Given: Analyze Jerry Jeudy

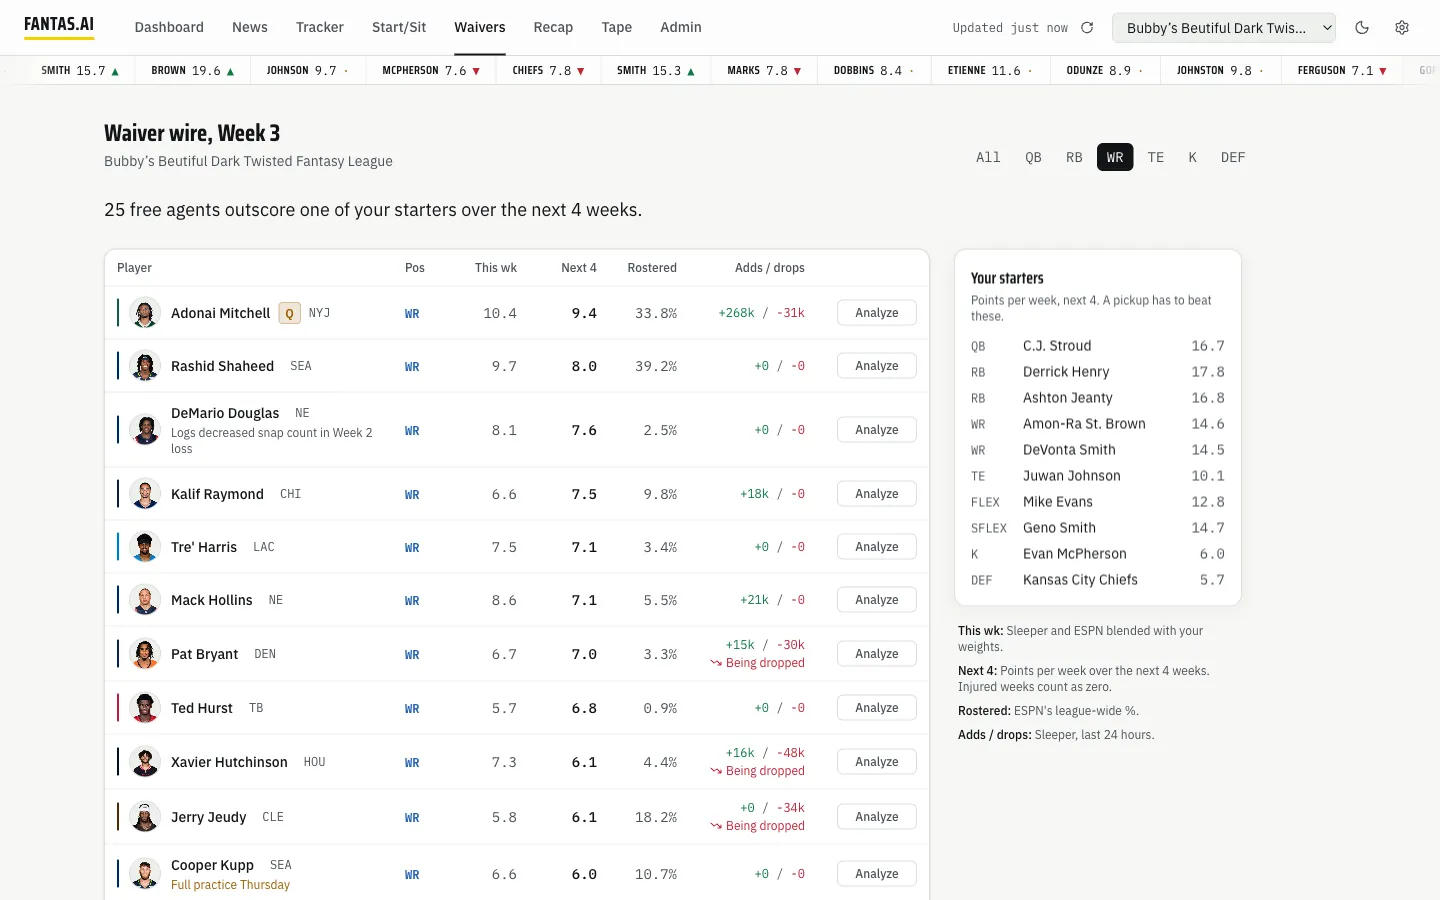Looking at the screenshot, I should point(877,817).
